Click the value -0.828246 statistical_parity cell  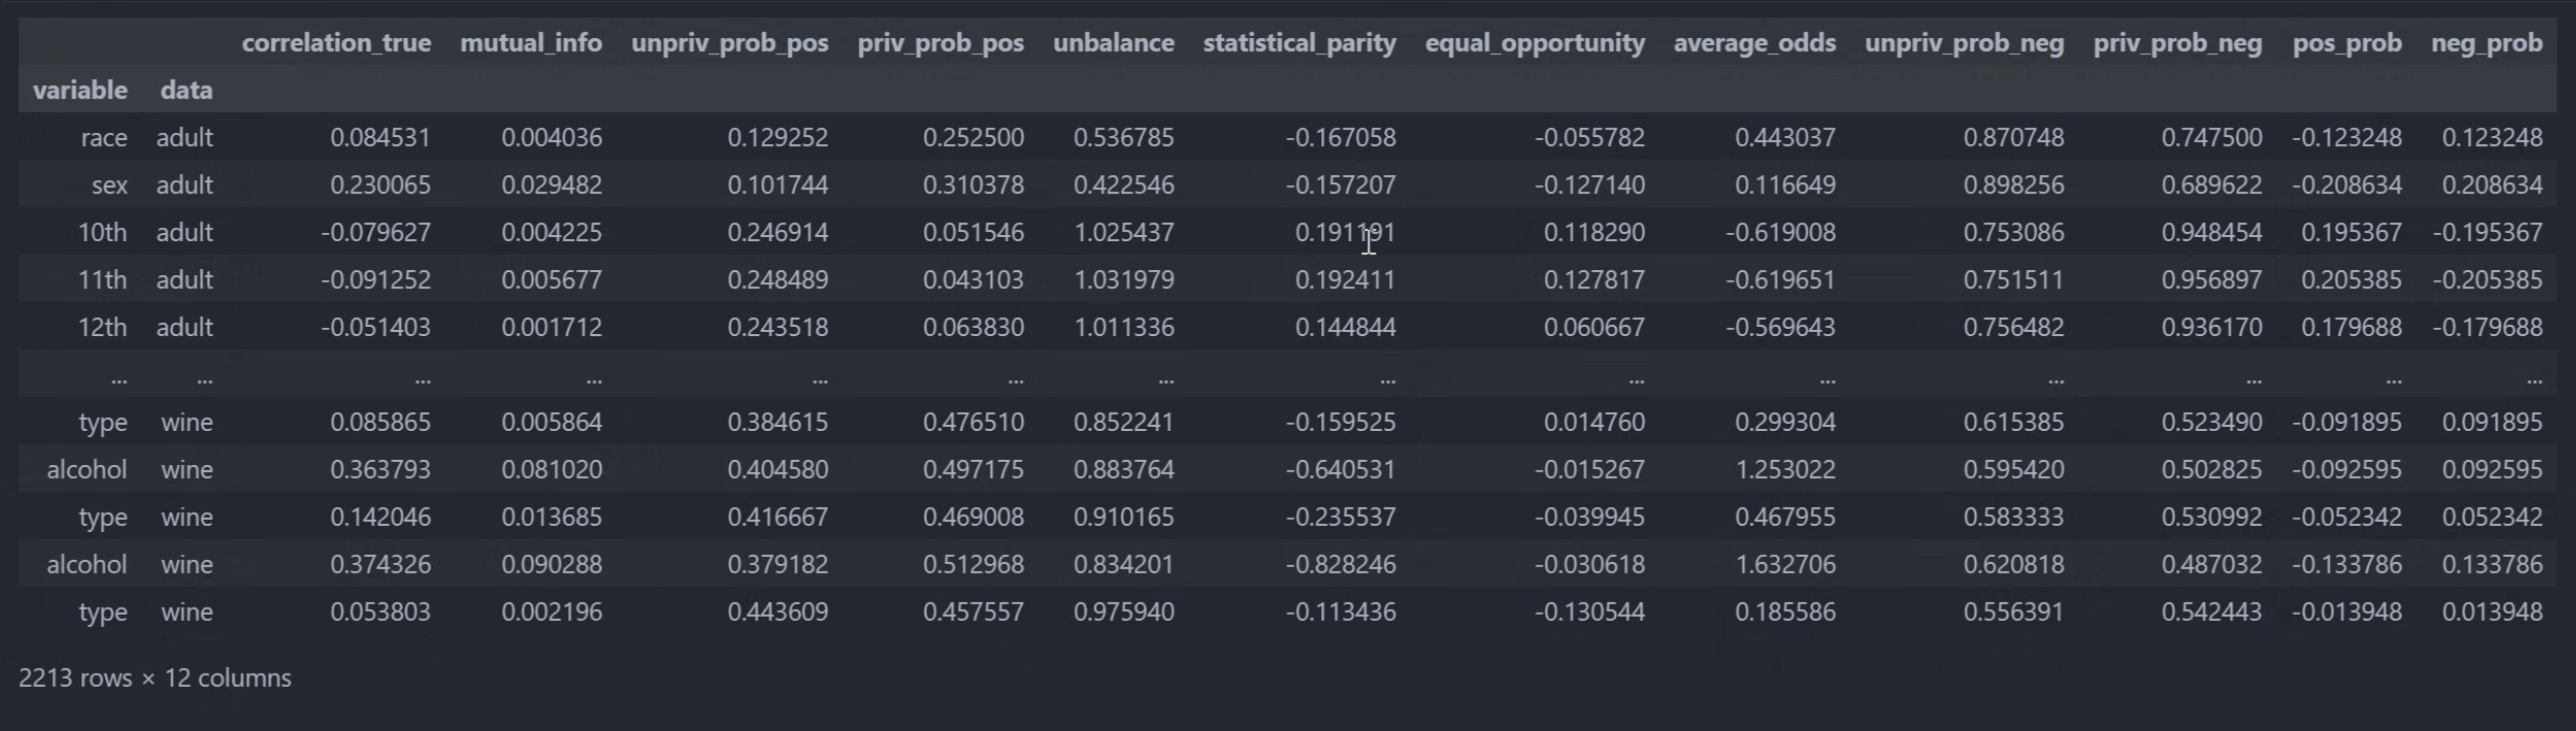[x=1341, y=564]
